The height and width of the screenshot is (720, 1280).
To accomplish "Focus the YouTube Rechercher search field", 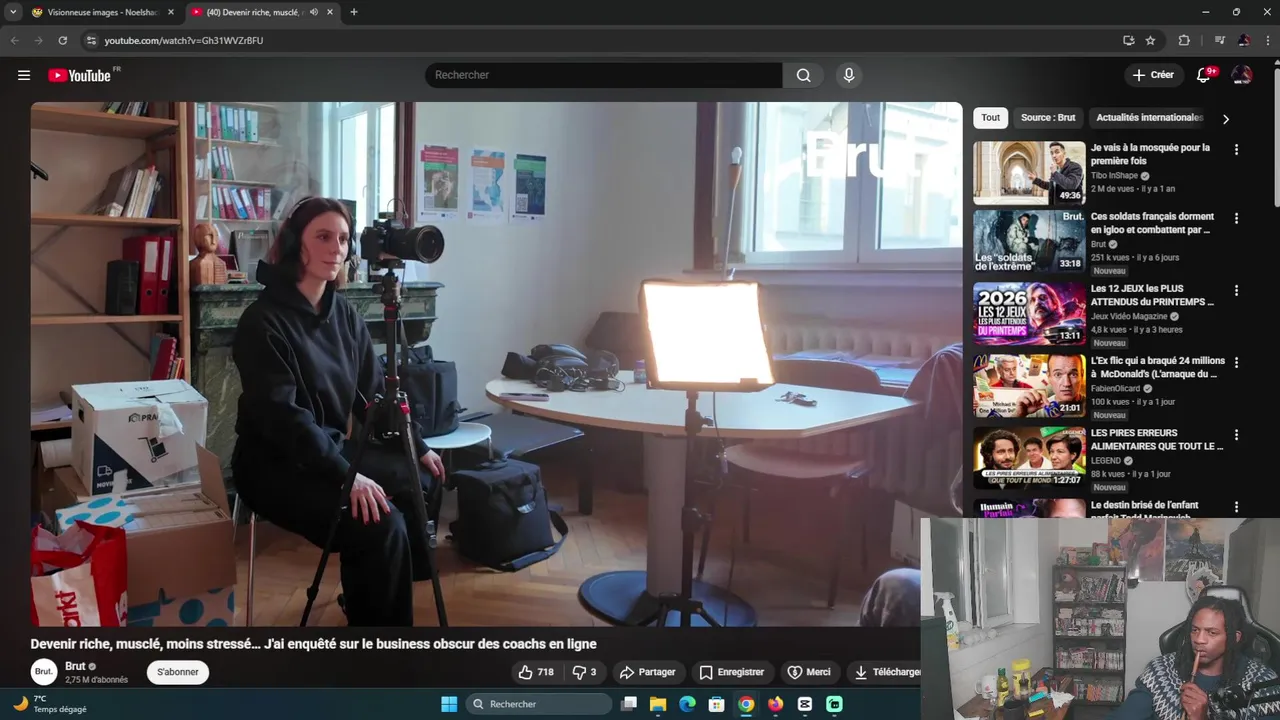I will pos(604,75).
